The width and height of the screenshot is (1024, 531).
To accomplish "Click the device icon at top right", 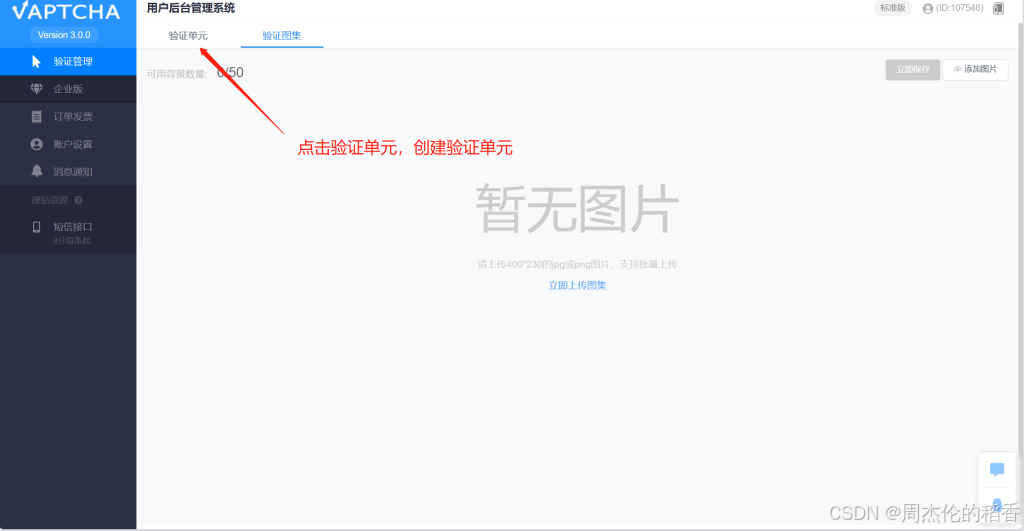I will click(x=998, y=9).
